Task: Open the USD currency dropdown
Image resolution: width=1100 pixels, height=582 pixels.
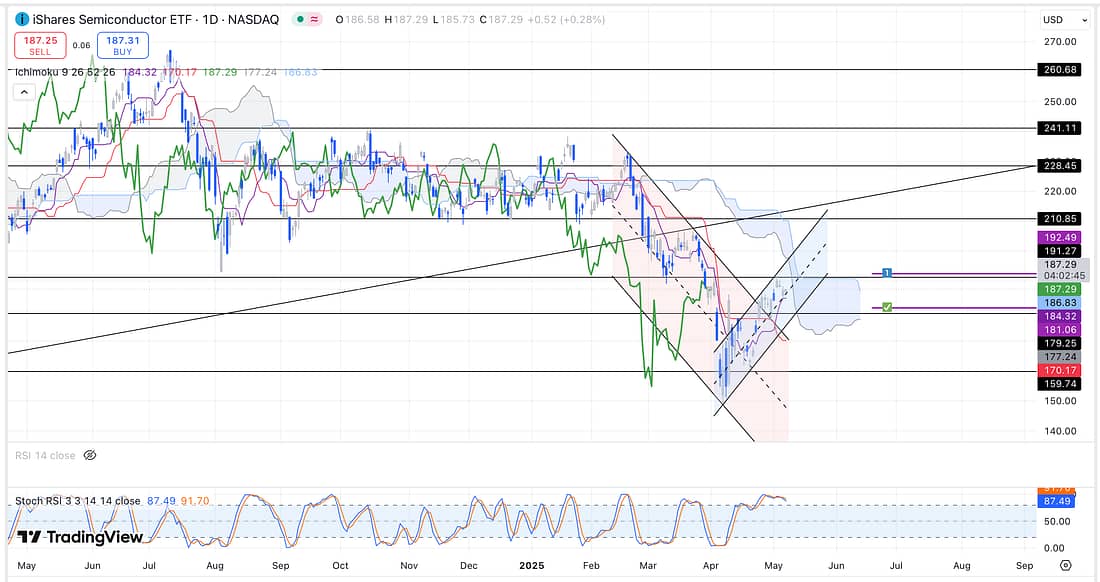Action: click(x=1064, y=20)
